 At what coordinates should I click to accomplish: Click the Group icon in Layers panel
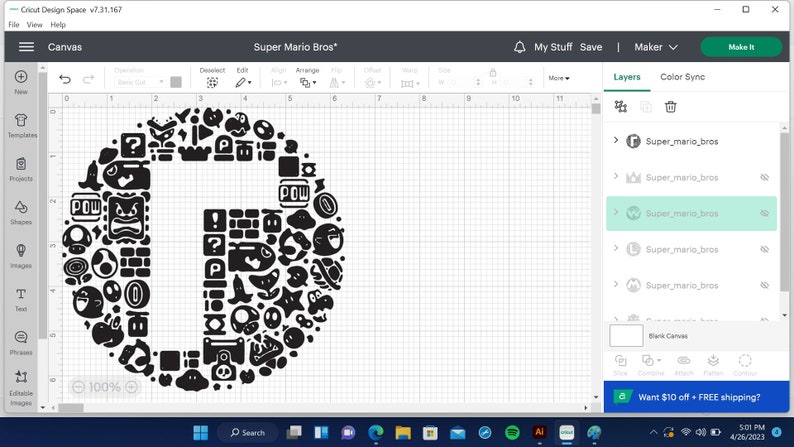[x=621, y=107]
